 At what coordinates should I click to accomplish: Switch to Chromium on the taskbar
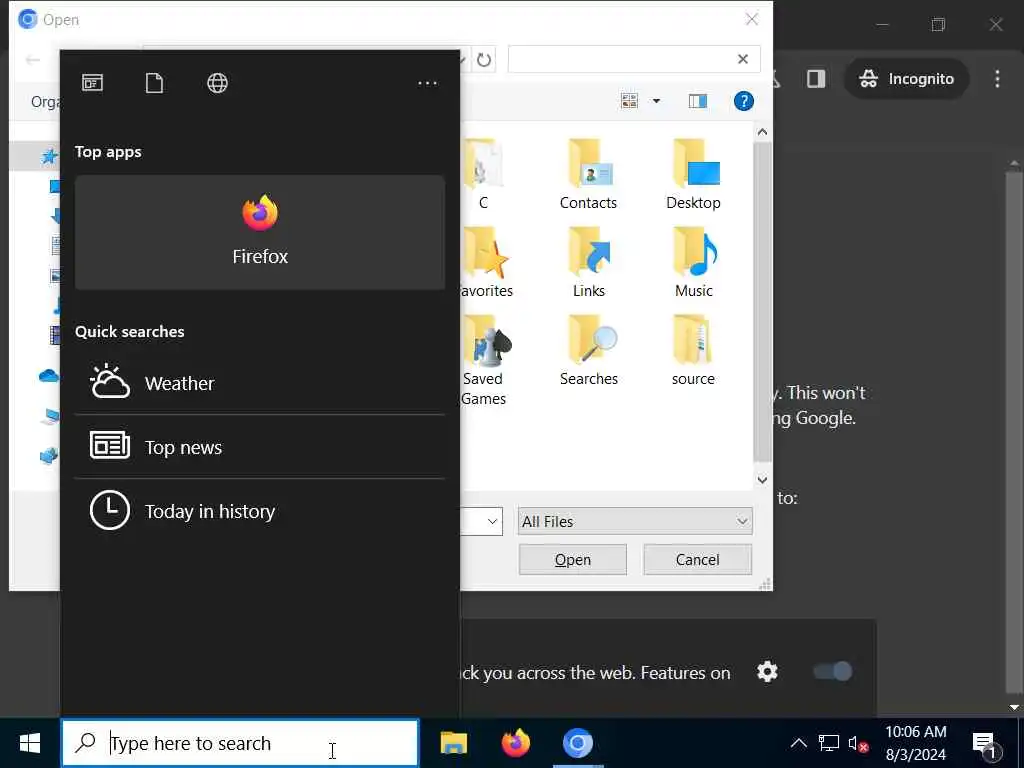coord(577,743)
